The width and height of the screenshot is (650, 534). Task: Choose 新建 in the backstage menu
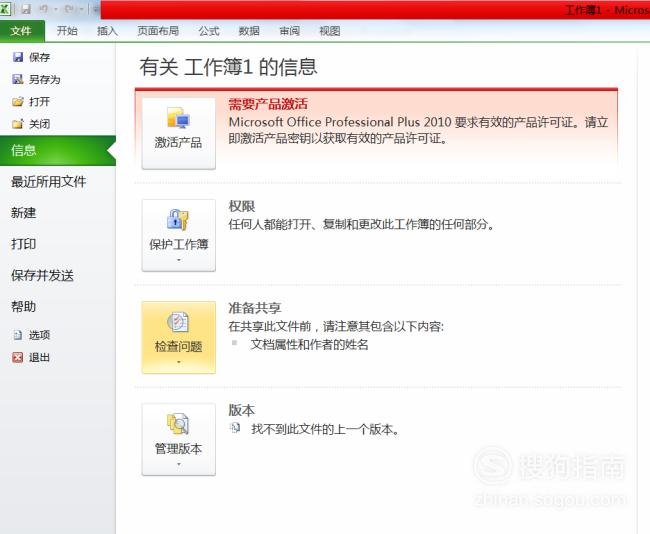24,213
